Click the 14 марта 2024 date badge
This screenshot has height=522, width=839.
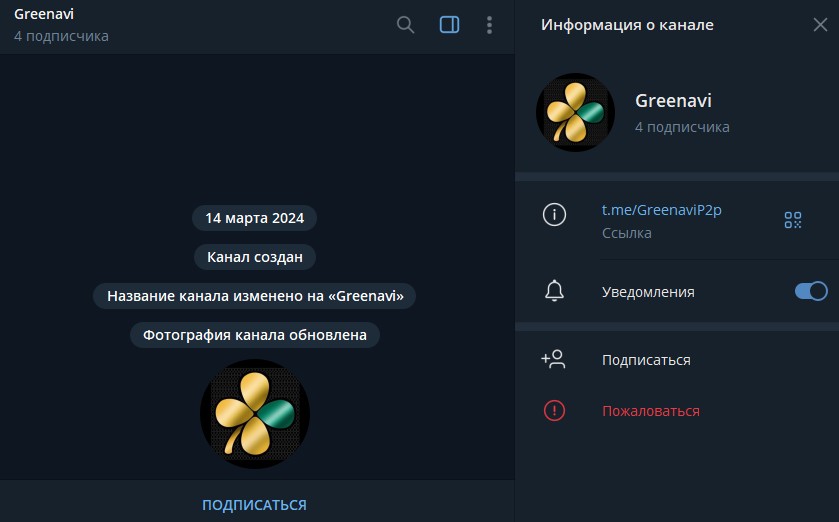point(255,218)
